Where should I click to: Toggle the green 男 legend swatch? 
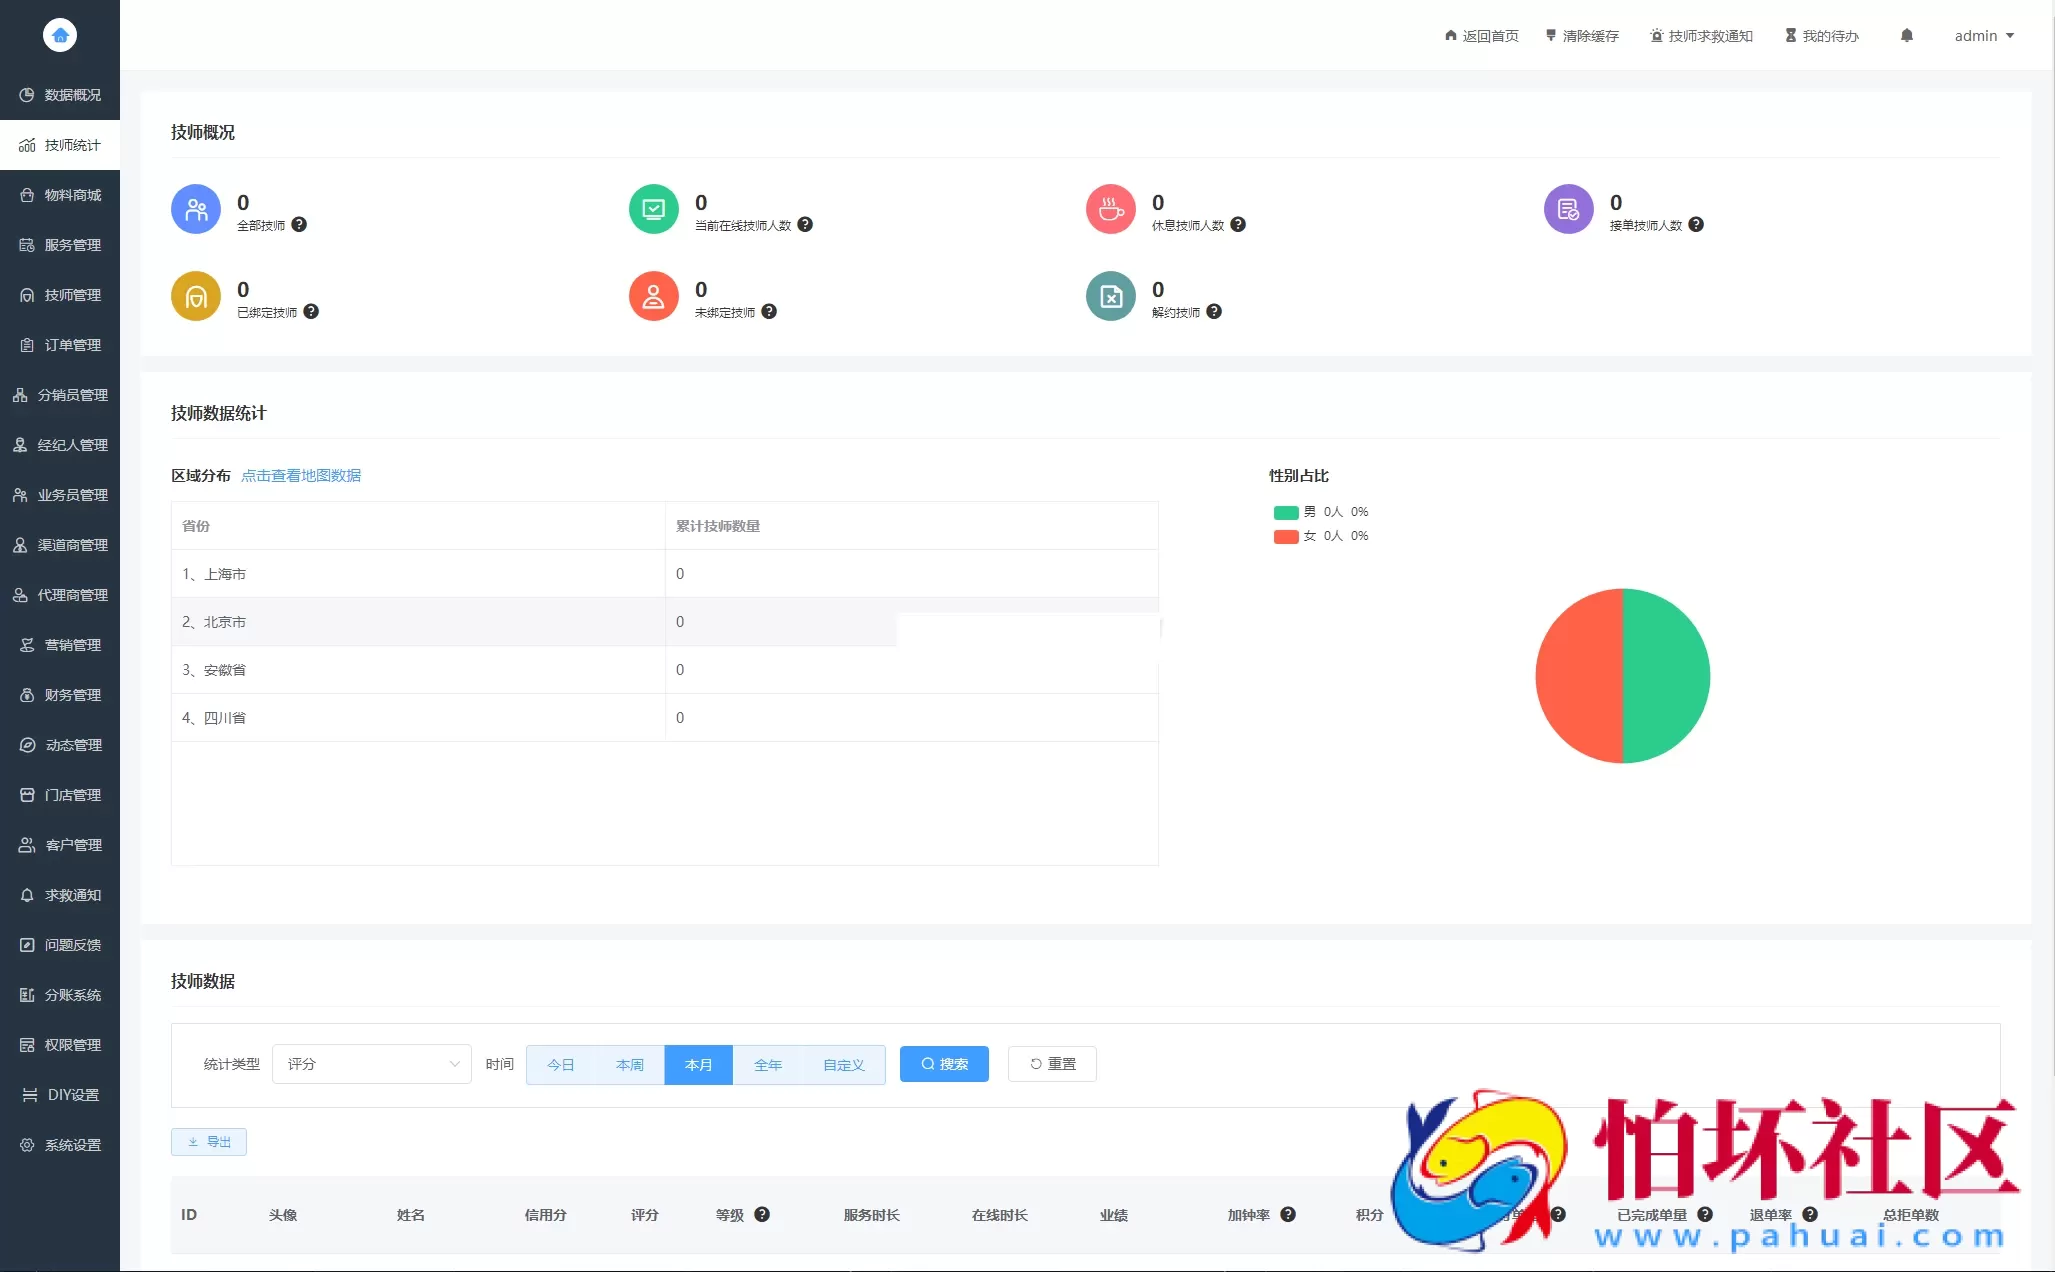click(x=1286, y=512)
